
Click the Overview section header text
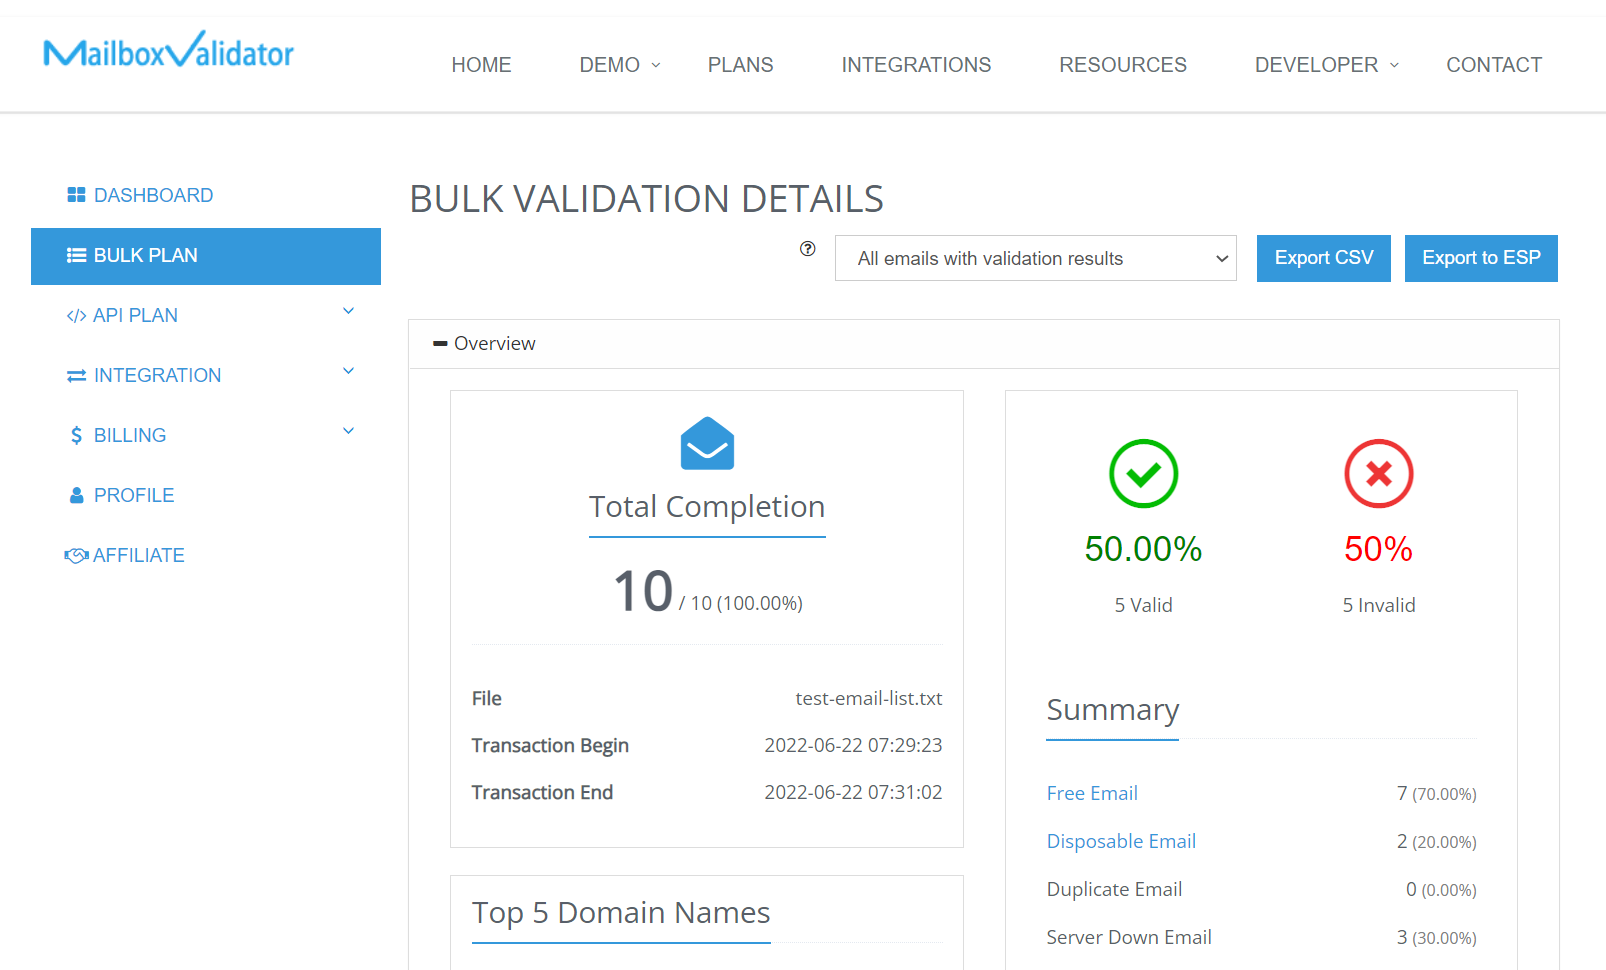[x=495, y=344]
